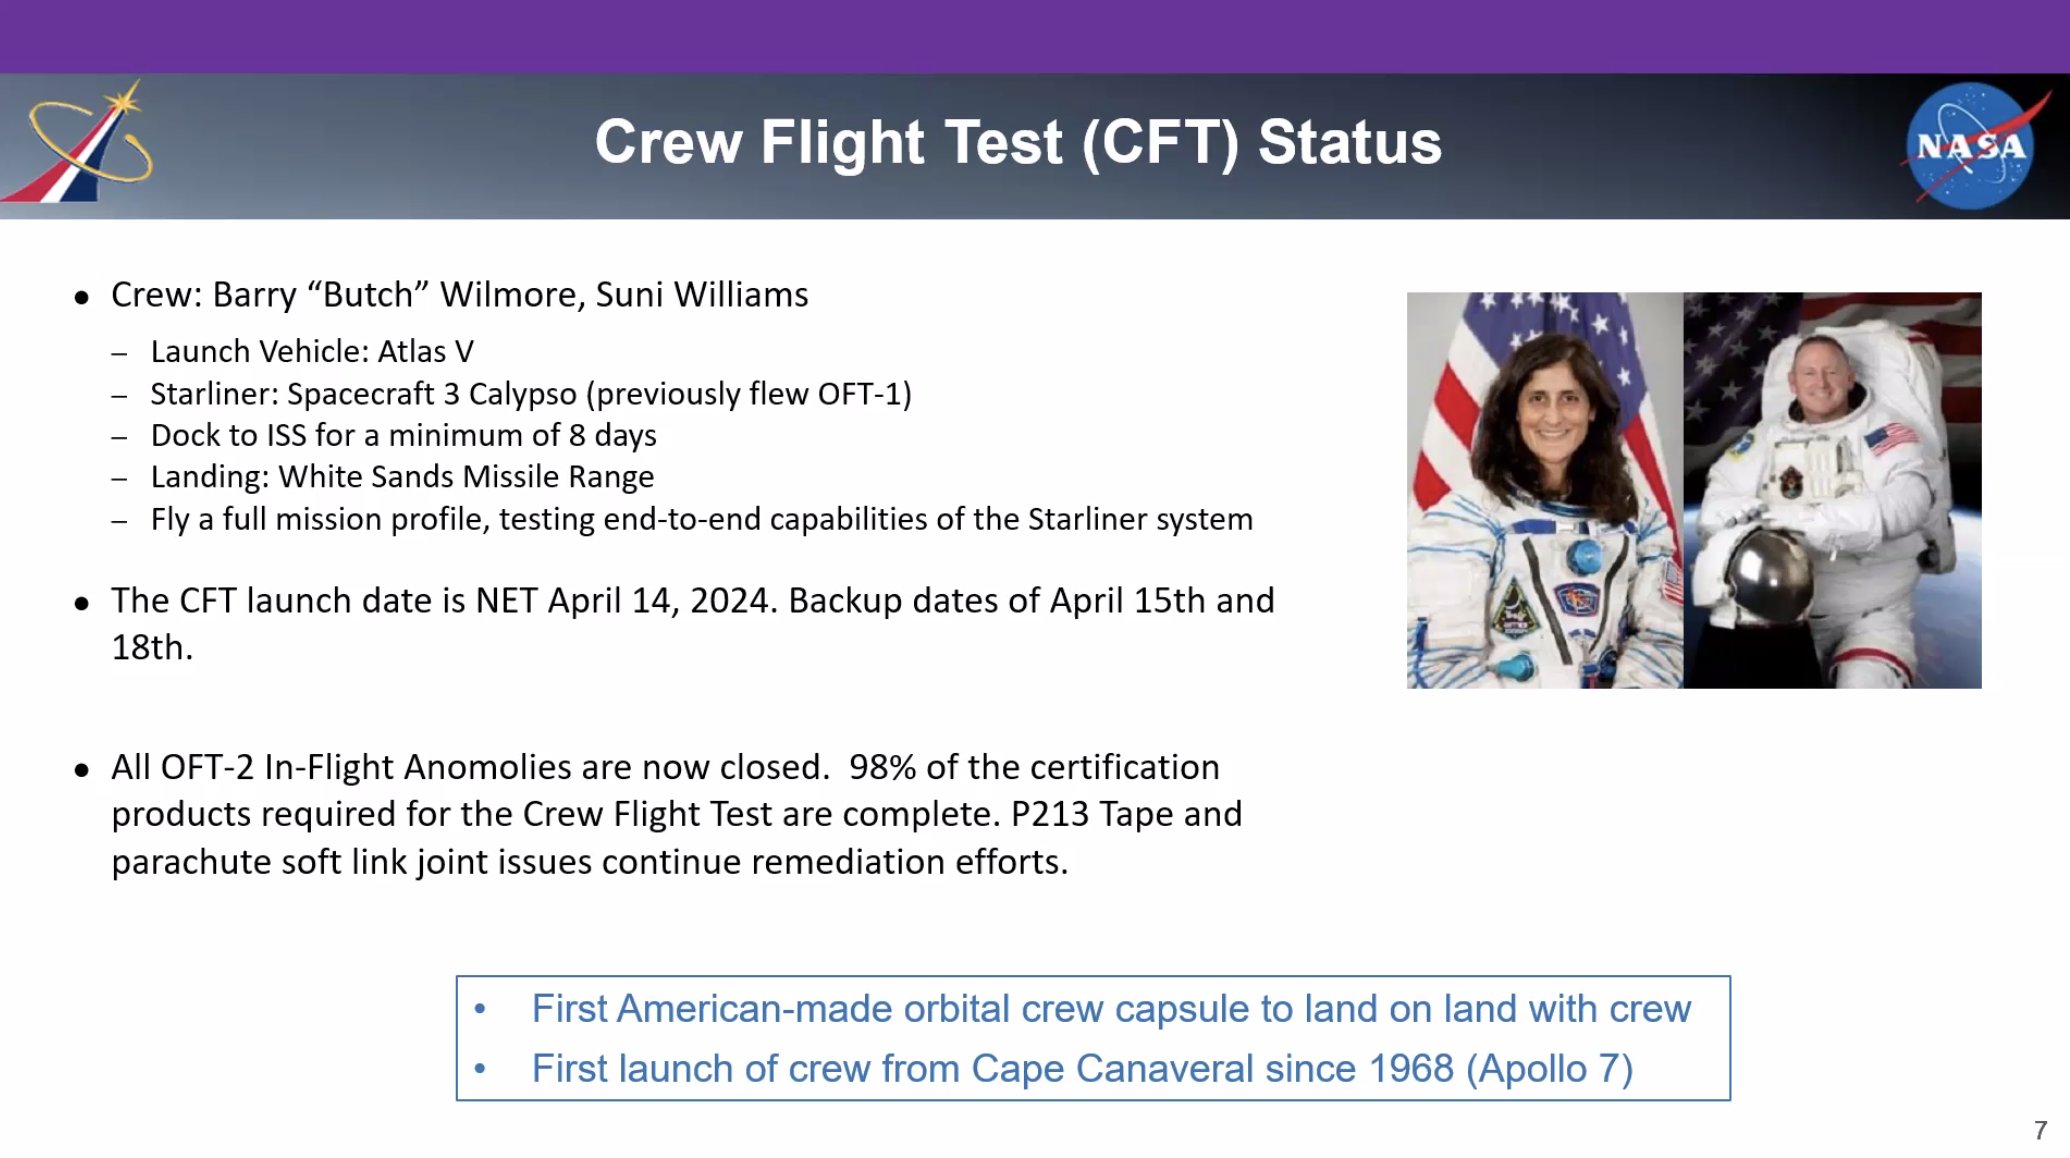Screen dimensions: 2070x1158
Task: Click the Cape Canaveral Apollo 7 line
Action: (1082, 1069)
